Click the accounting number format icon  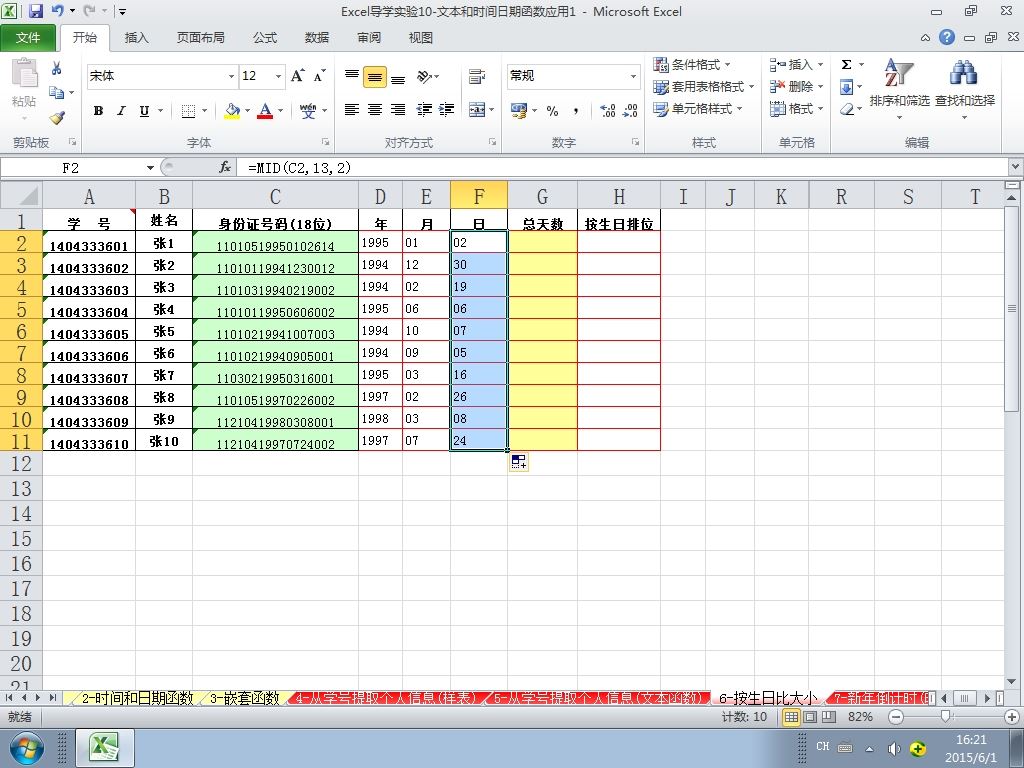click(x=519, y=111)
